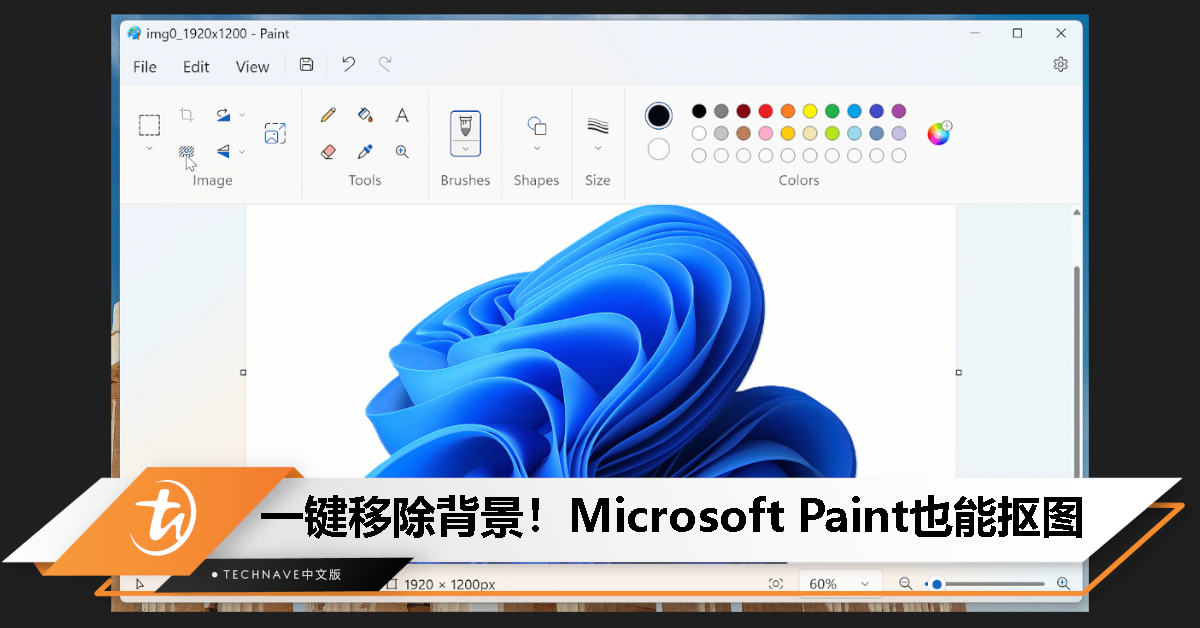Open Edit colors rainbow wheel
The width and height of the screenshot is (1200, 628).
click(939, 133)
